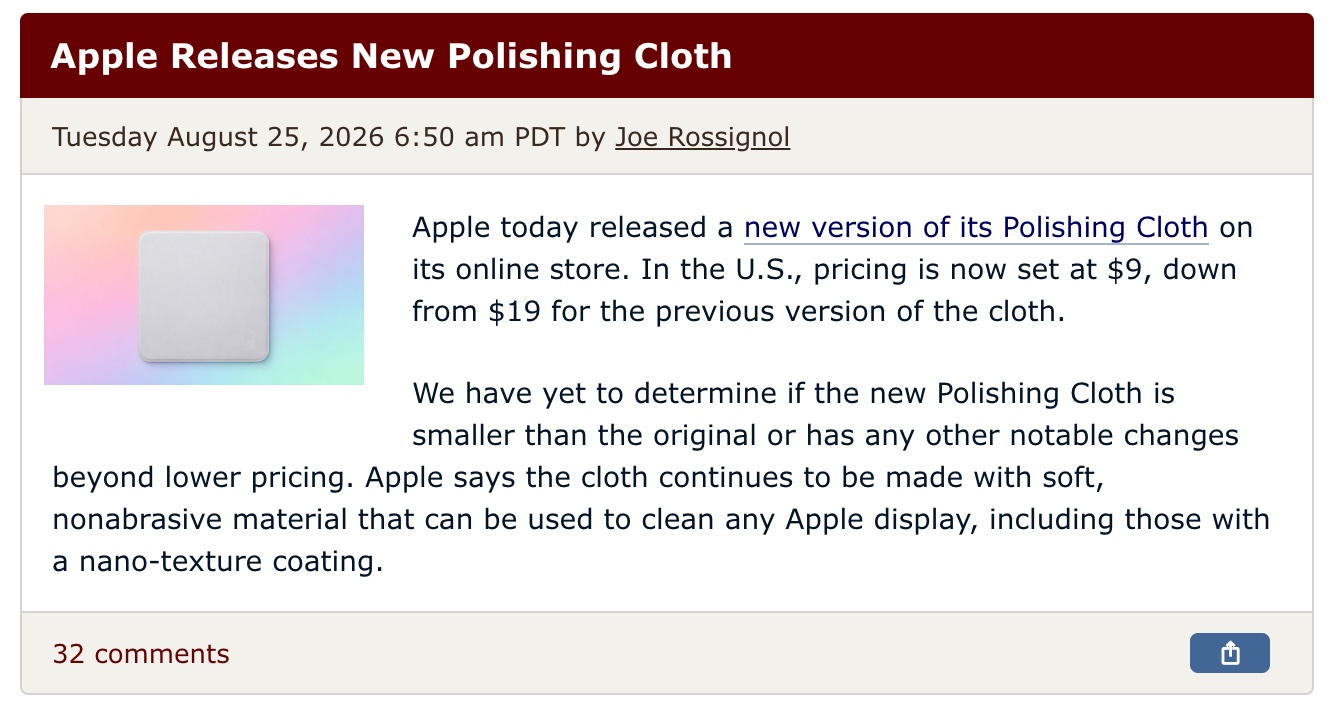
Task: Click the '6:50 am PDT' timestamp
Action: pos(481,136)
